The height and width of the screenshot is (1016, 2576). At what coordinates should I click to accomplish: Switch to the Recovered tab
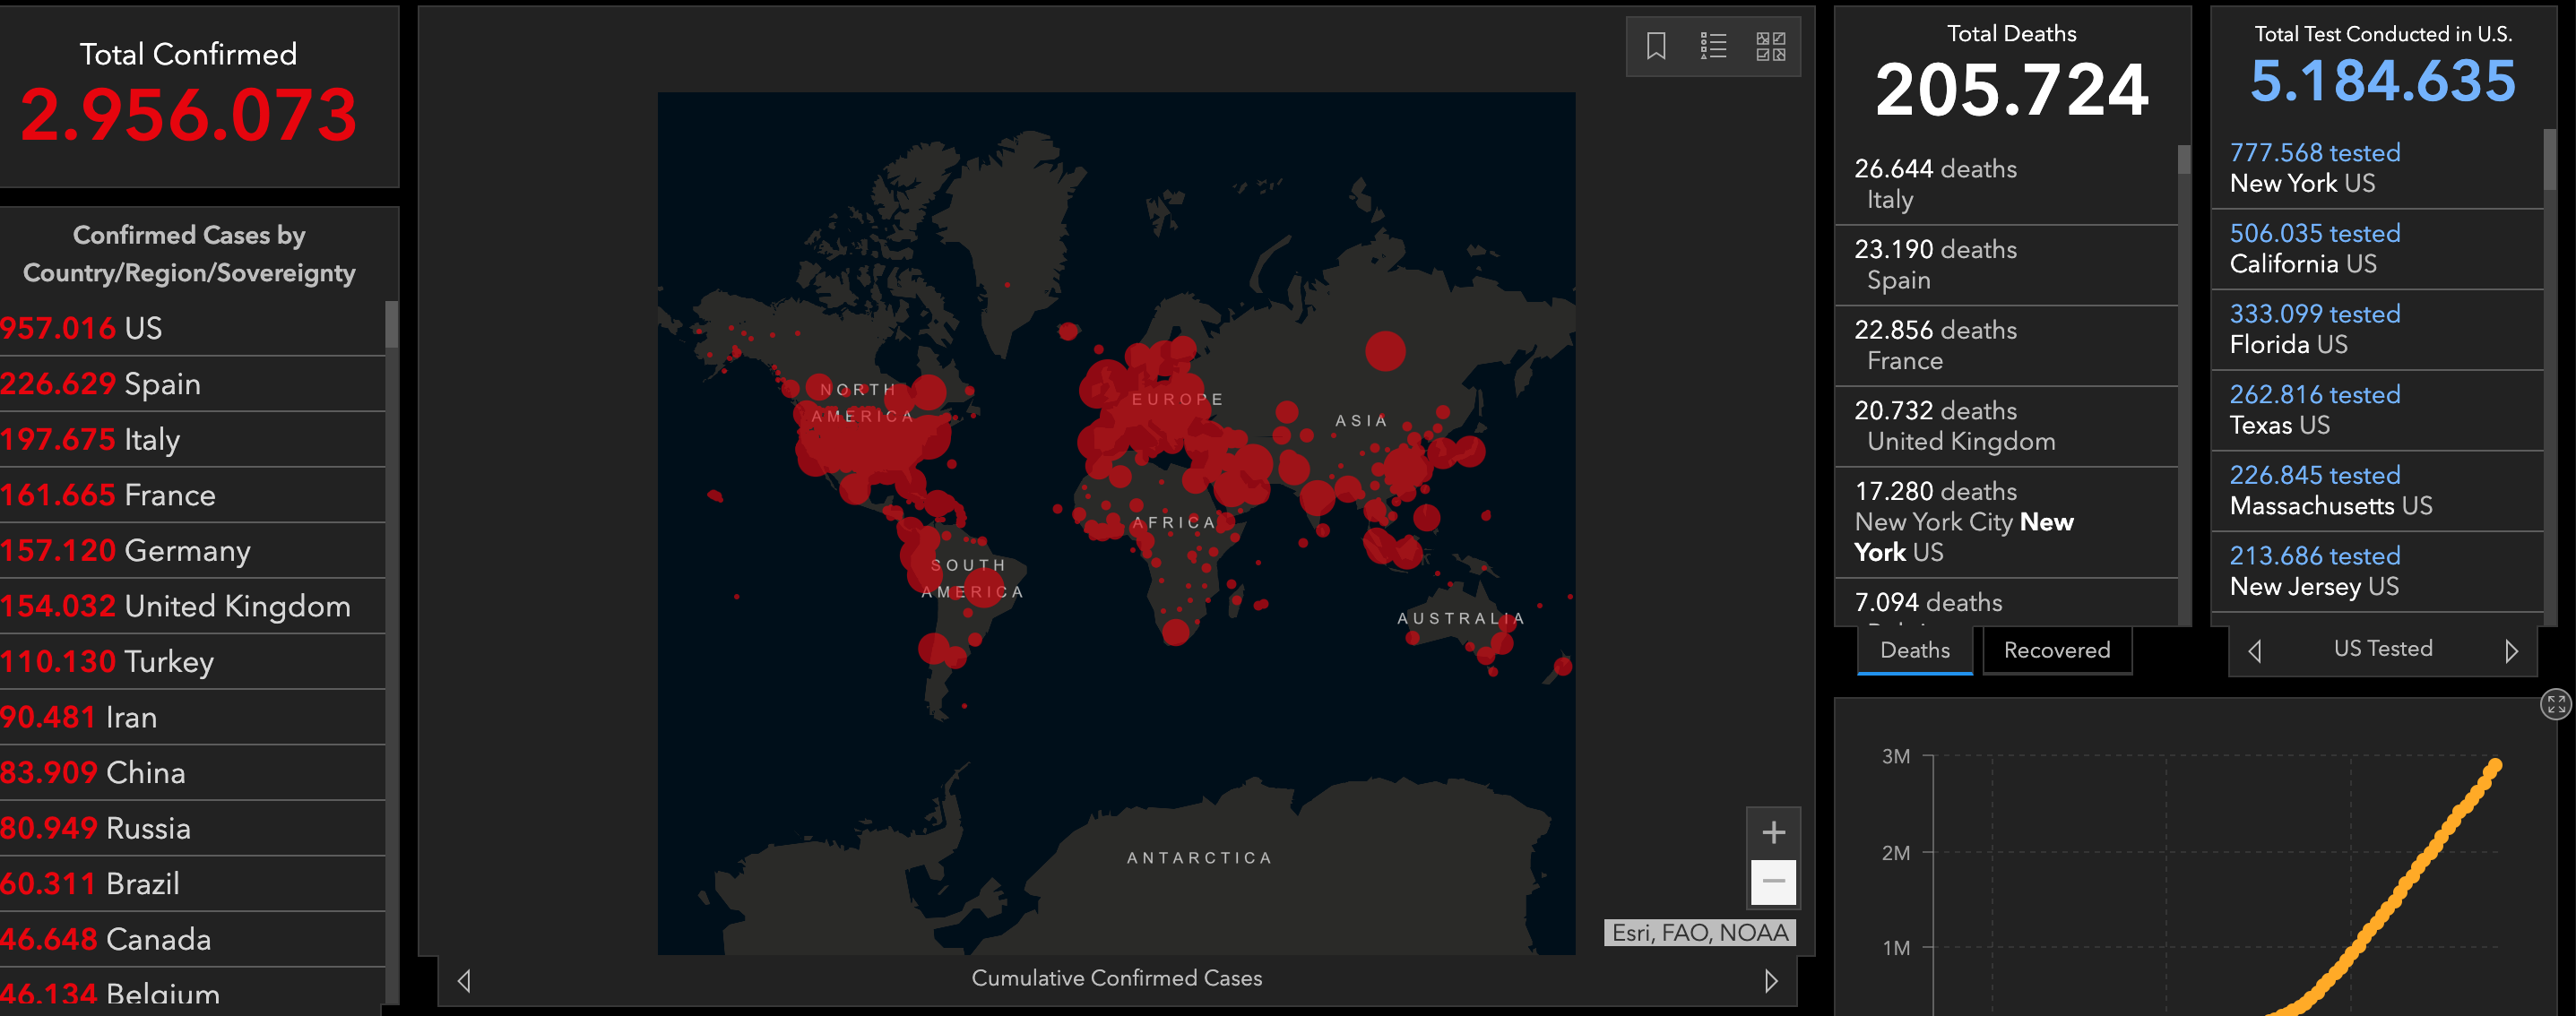click(2056, 650)
